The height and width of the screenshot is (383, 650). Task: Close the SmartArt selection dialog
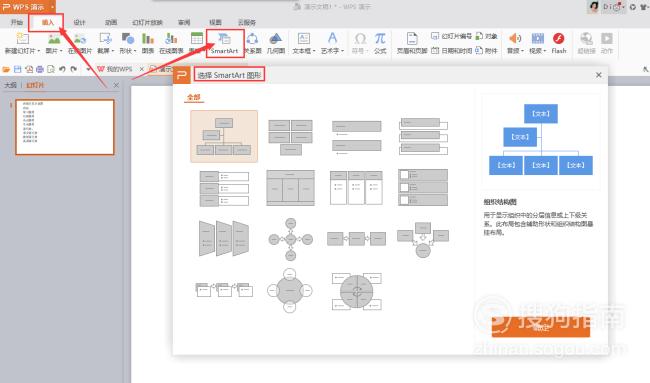[x=598, y=75]
